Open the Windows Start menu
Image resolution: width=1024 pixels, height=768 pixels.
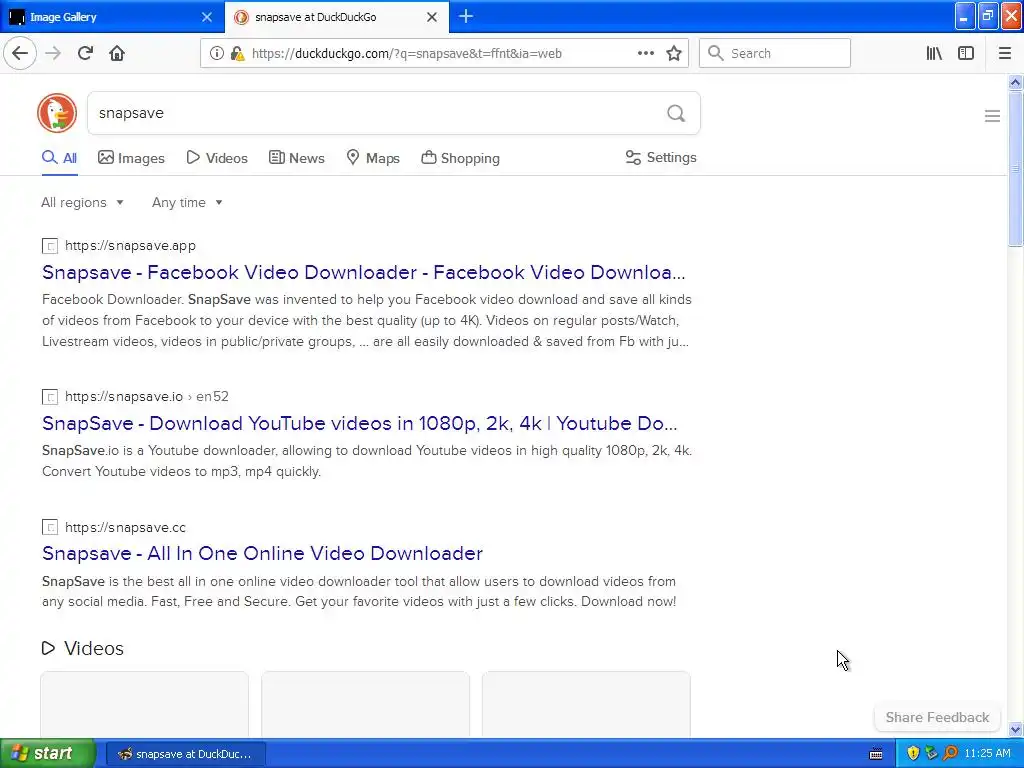(x=48, y=754)
